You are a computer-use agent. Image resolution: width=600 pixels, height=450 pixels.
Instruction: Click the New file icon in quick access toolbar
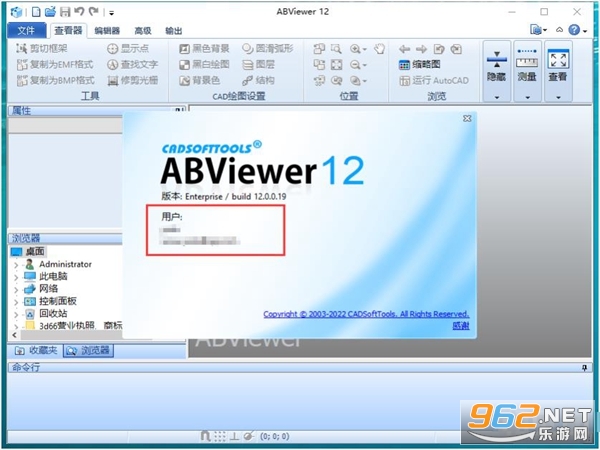click(36, 12)
